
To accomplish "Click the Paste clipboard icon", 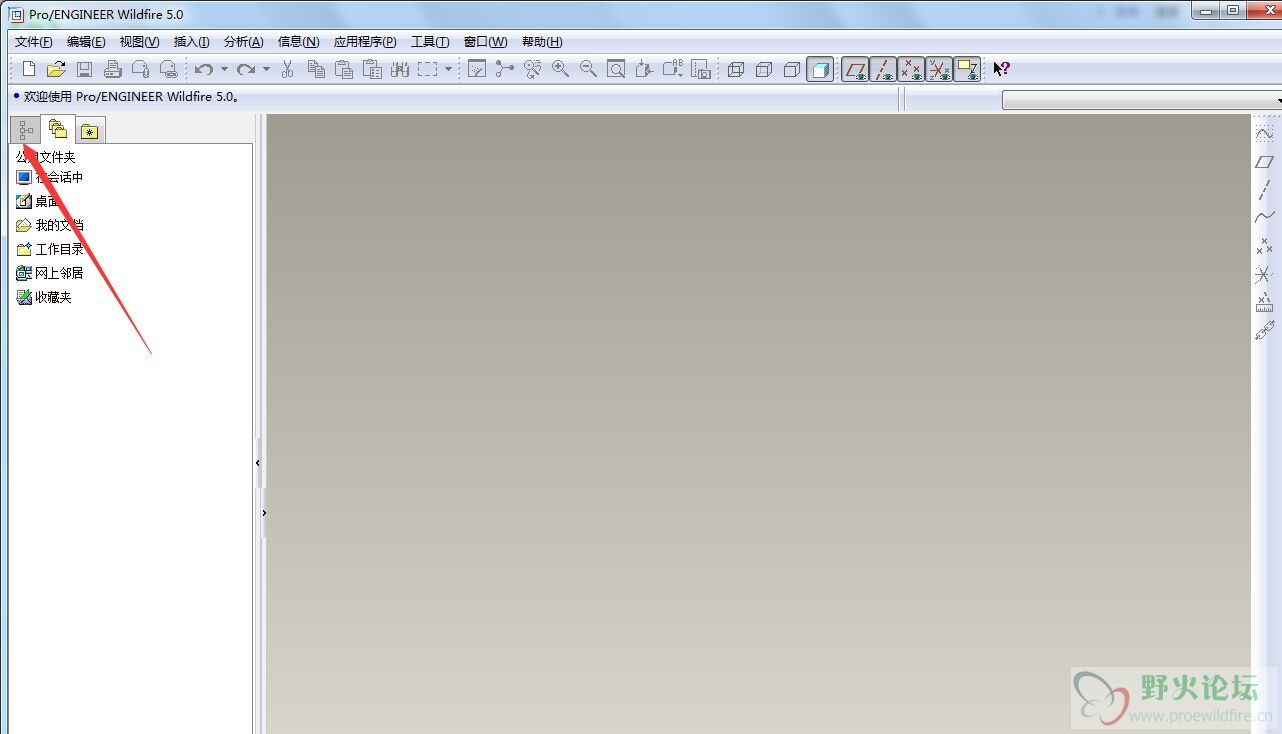I will pos(344,69).
